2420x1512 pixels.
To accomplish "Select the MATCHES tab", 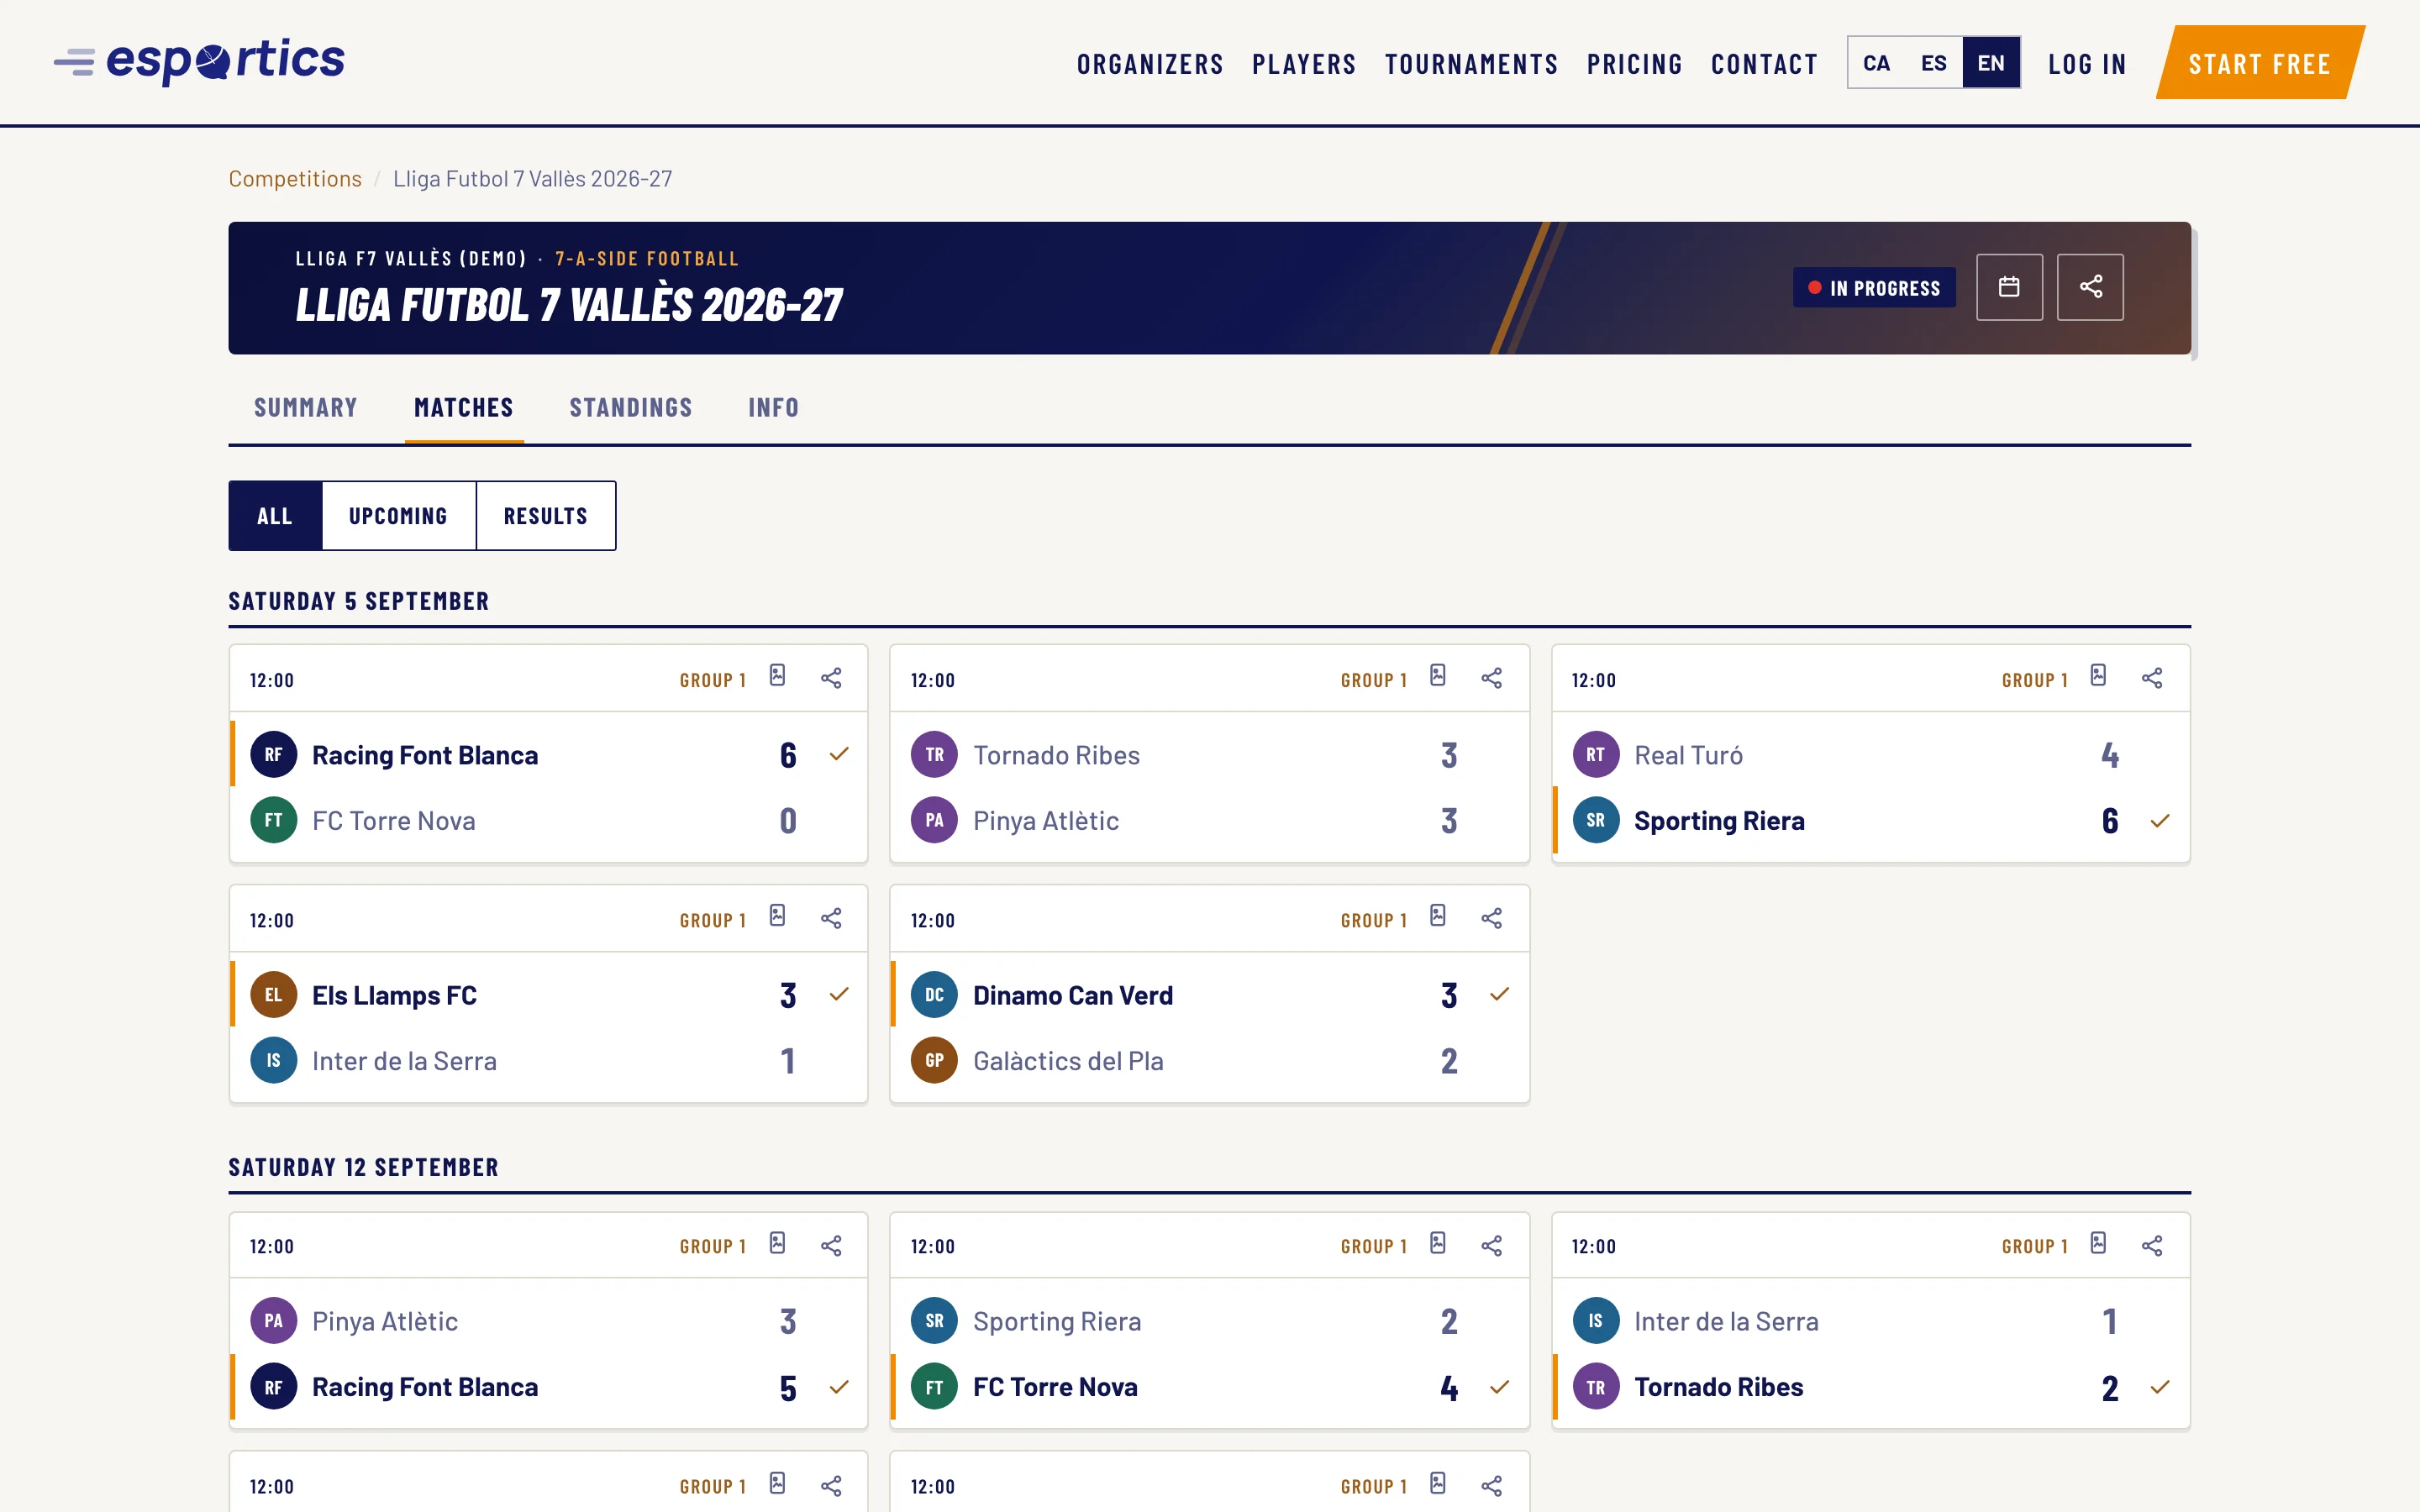I will 464,408.
